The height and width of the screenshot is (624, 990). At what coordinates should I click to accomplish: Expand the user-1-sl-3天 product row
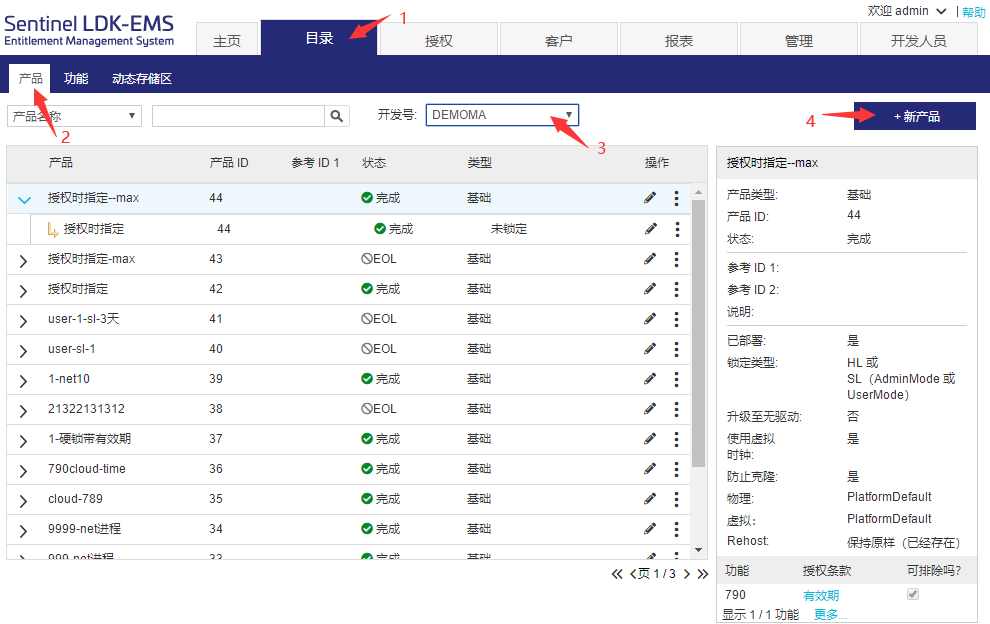(x=25, y=320)
